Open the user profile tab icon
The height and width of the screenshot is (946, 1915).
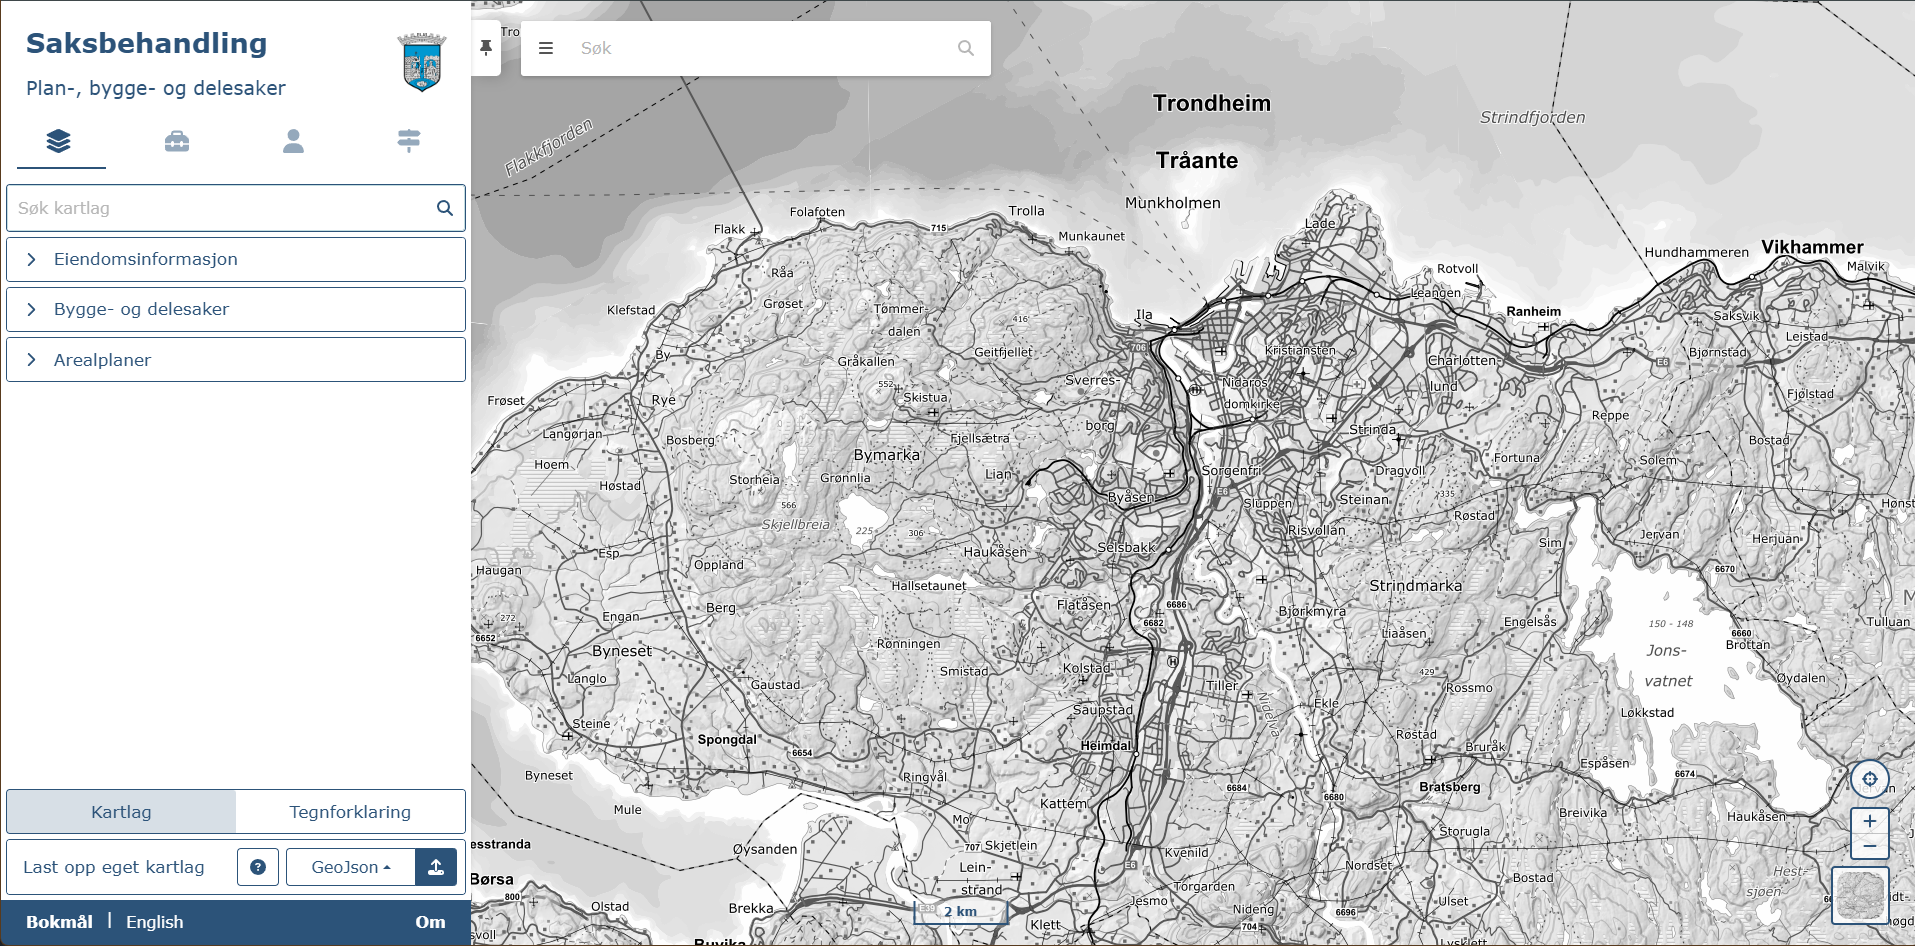click(x=293, y=141)
